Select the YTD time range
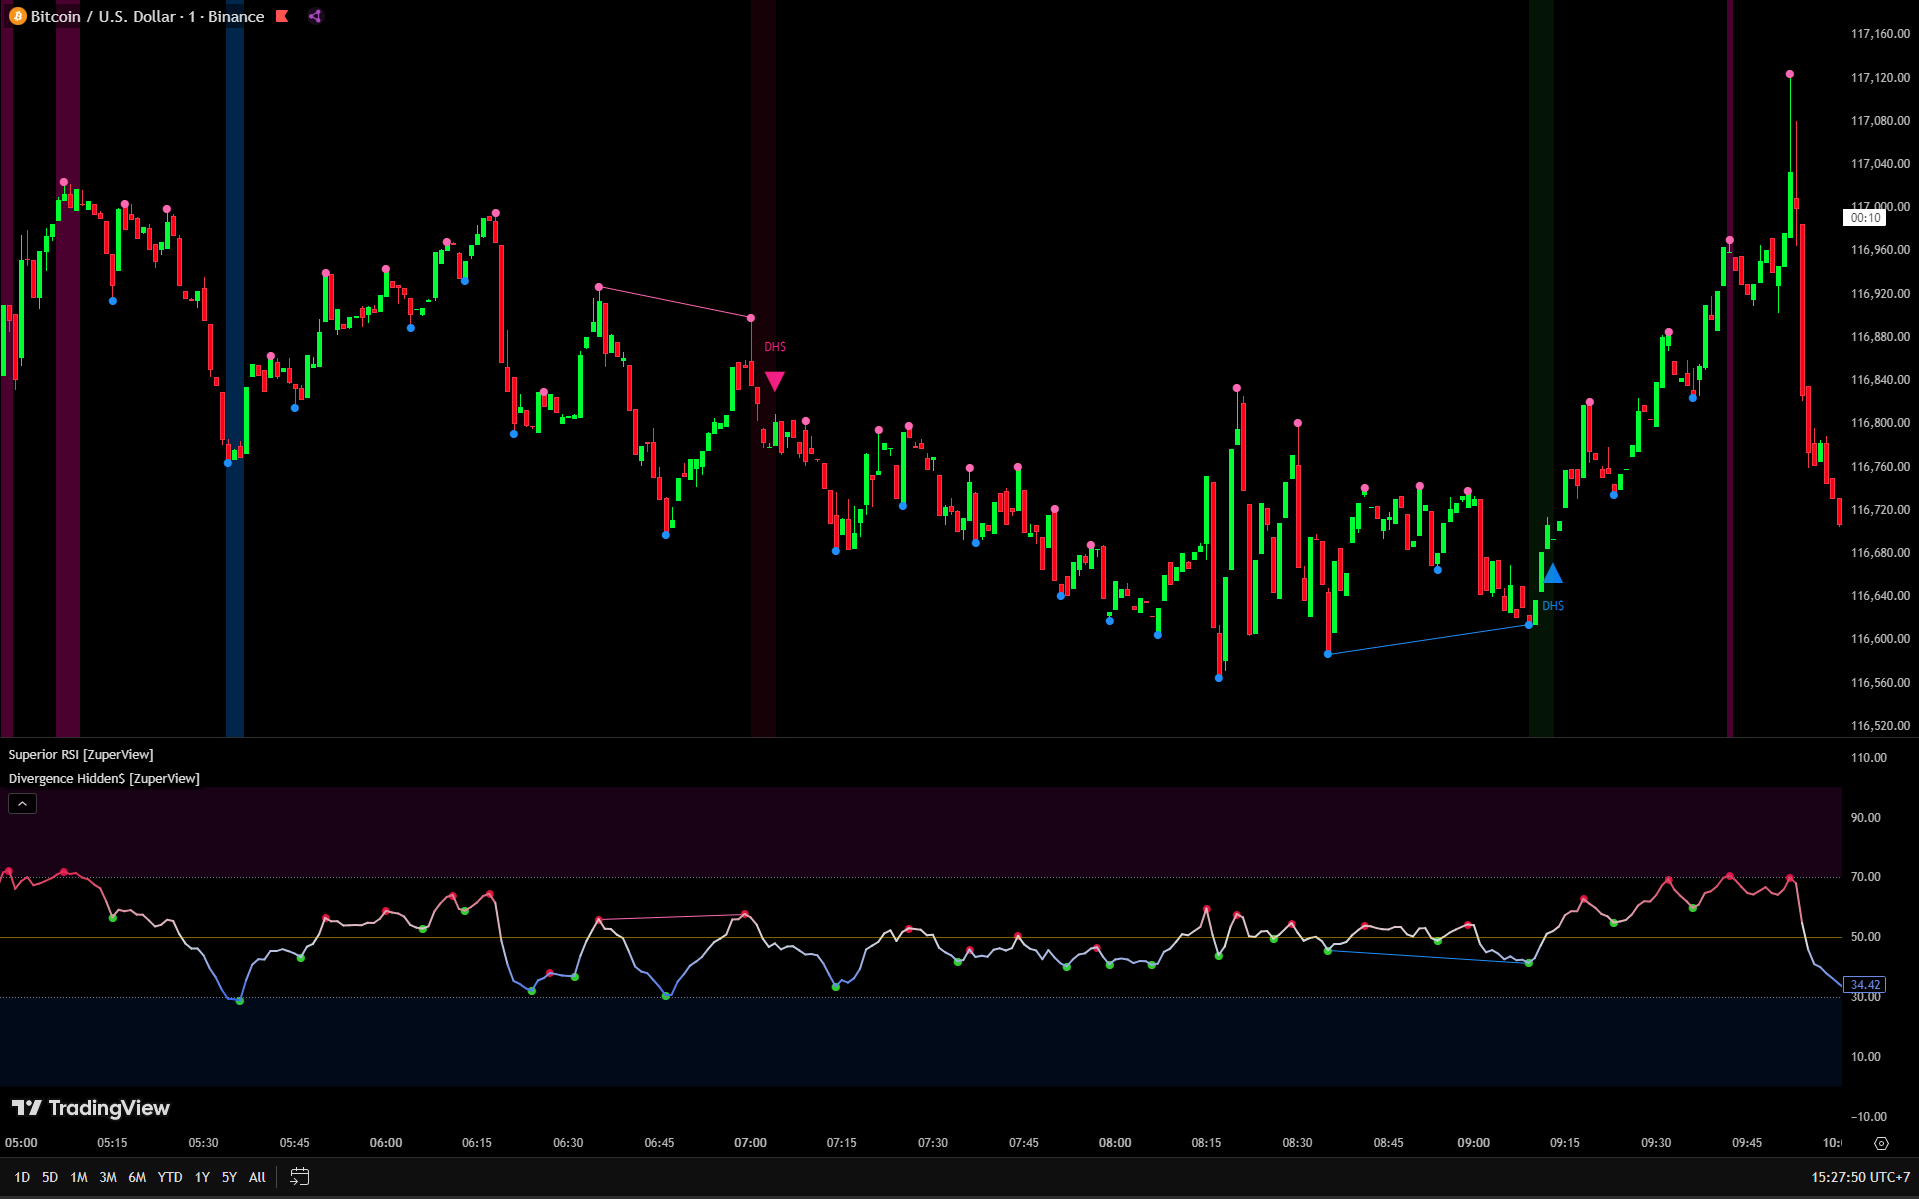Viewport: 1919px width, 1199px height. tap(170, 1177)
